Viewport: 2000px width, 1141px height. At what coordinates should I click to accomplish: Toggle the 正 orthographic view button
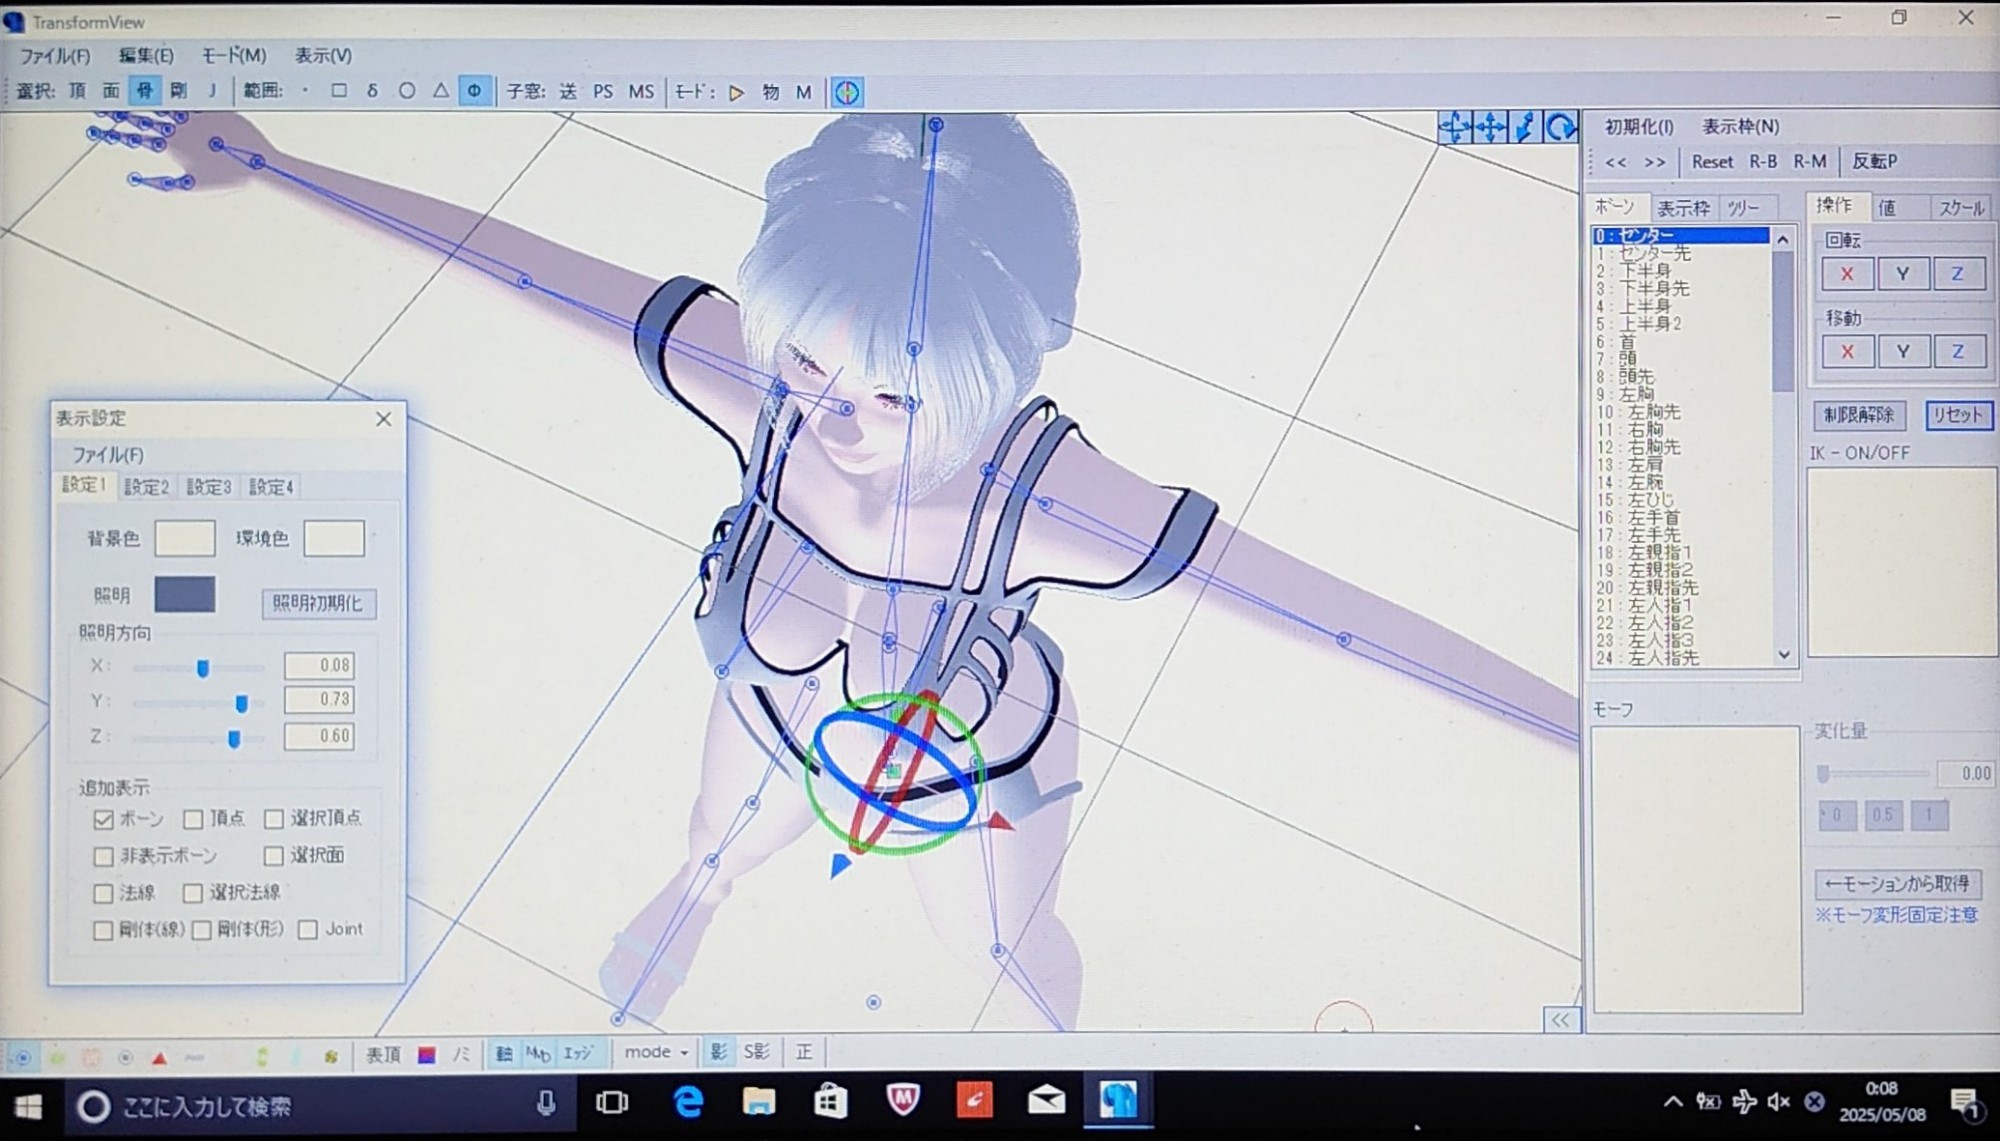point(804,1052)
